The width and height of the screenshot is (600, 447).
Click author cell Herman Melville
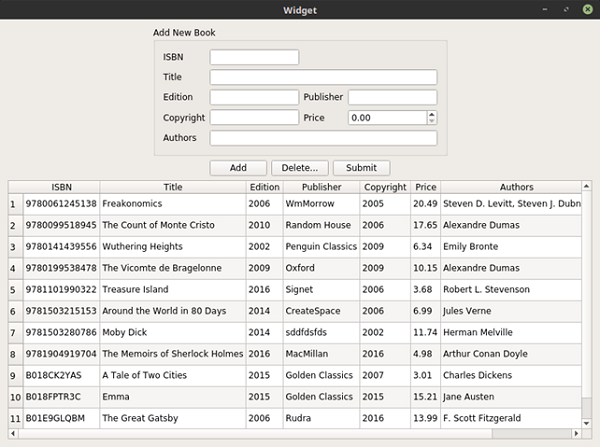pos(511,333)
